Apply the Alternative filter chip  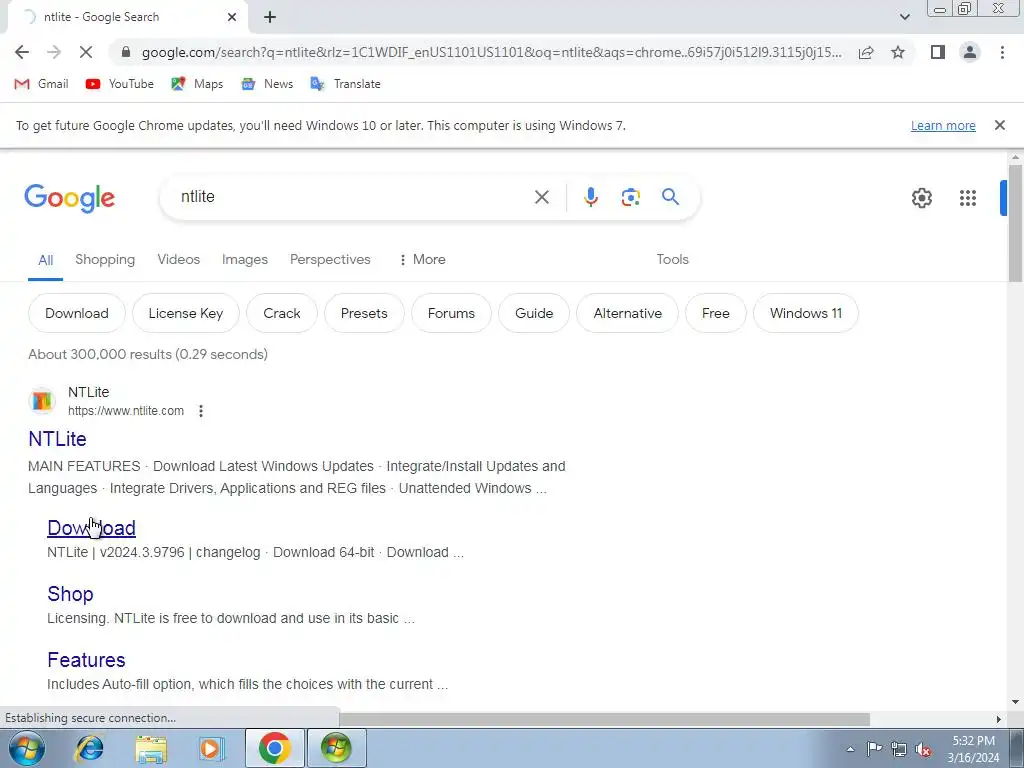627,313
